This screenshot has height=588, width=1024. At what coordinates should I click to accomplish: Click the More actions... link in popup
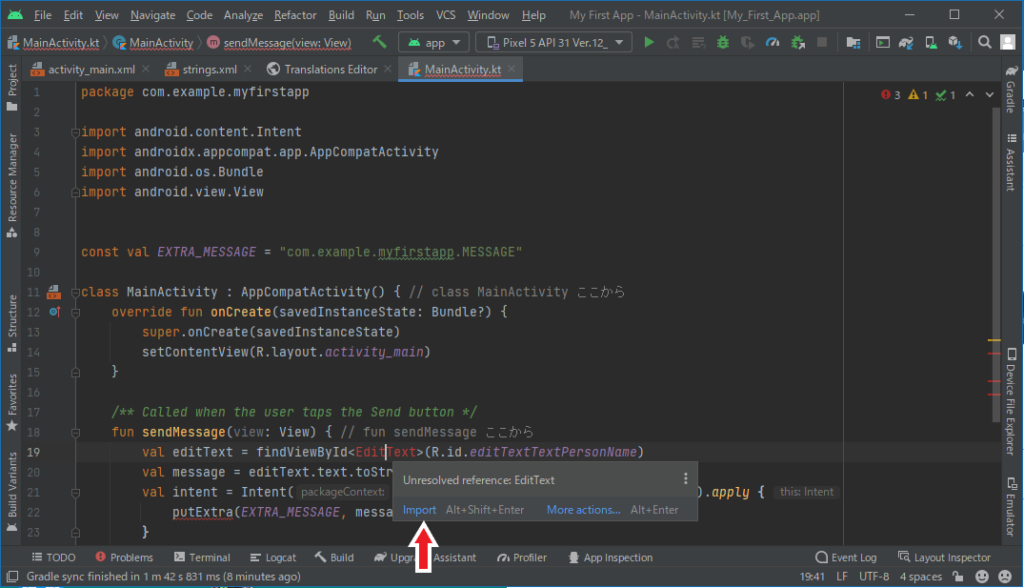click(583, 510)
